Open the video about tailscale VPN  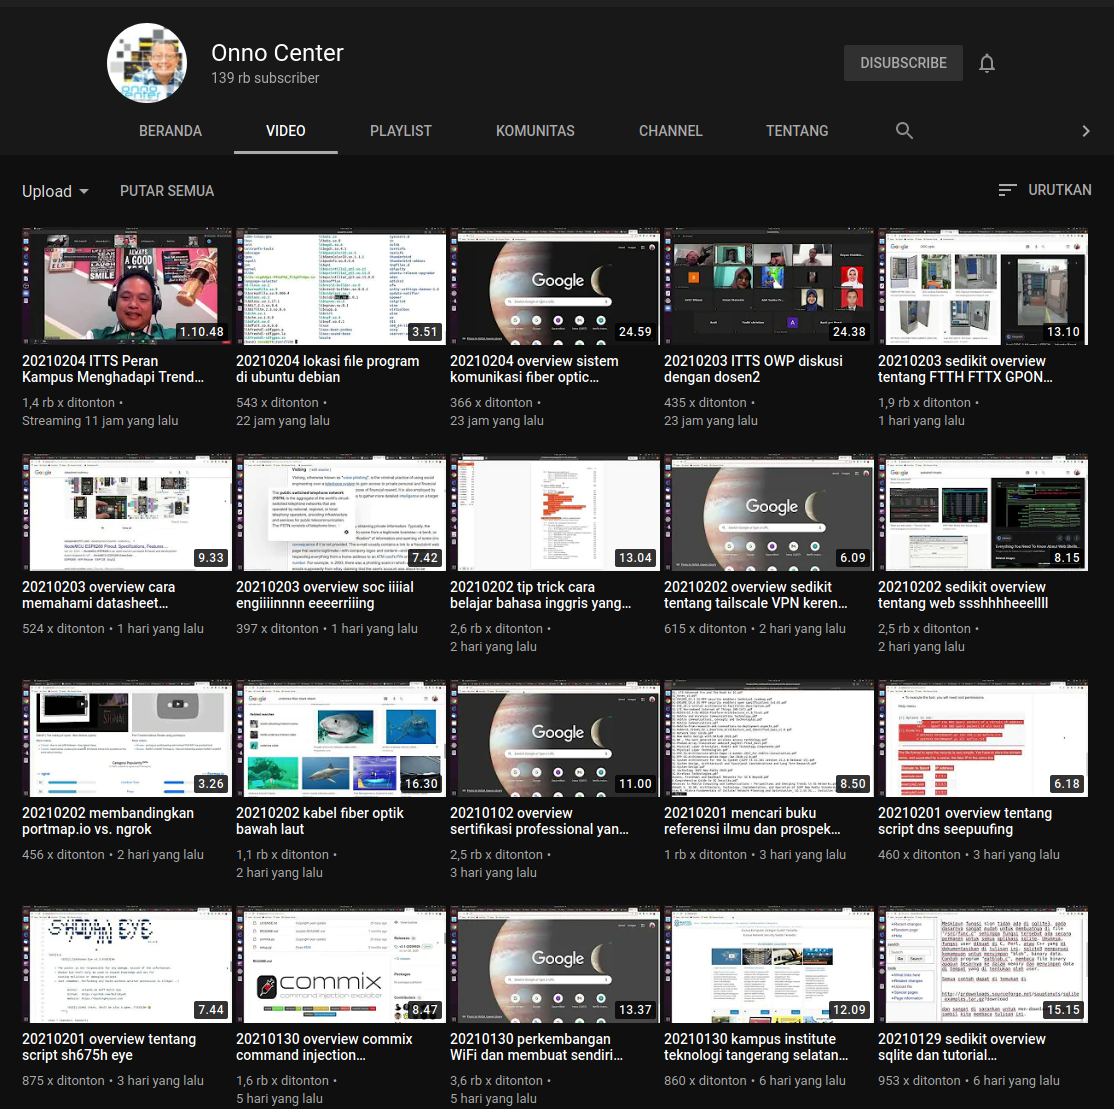pos(768,512)
